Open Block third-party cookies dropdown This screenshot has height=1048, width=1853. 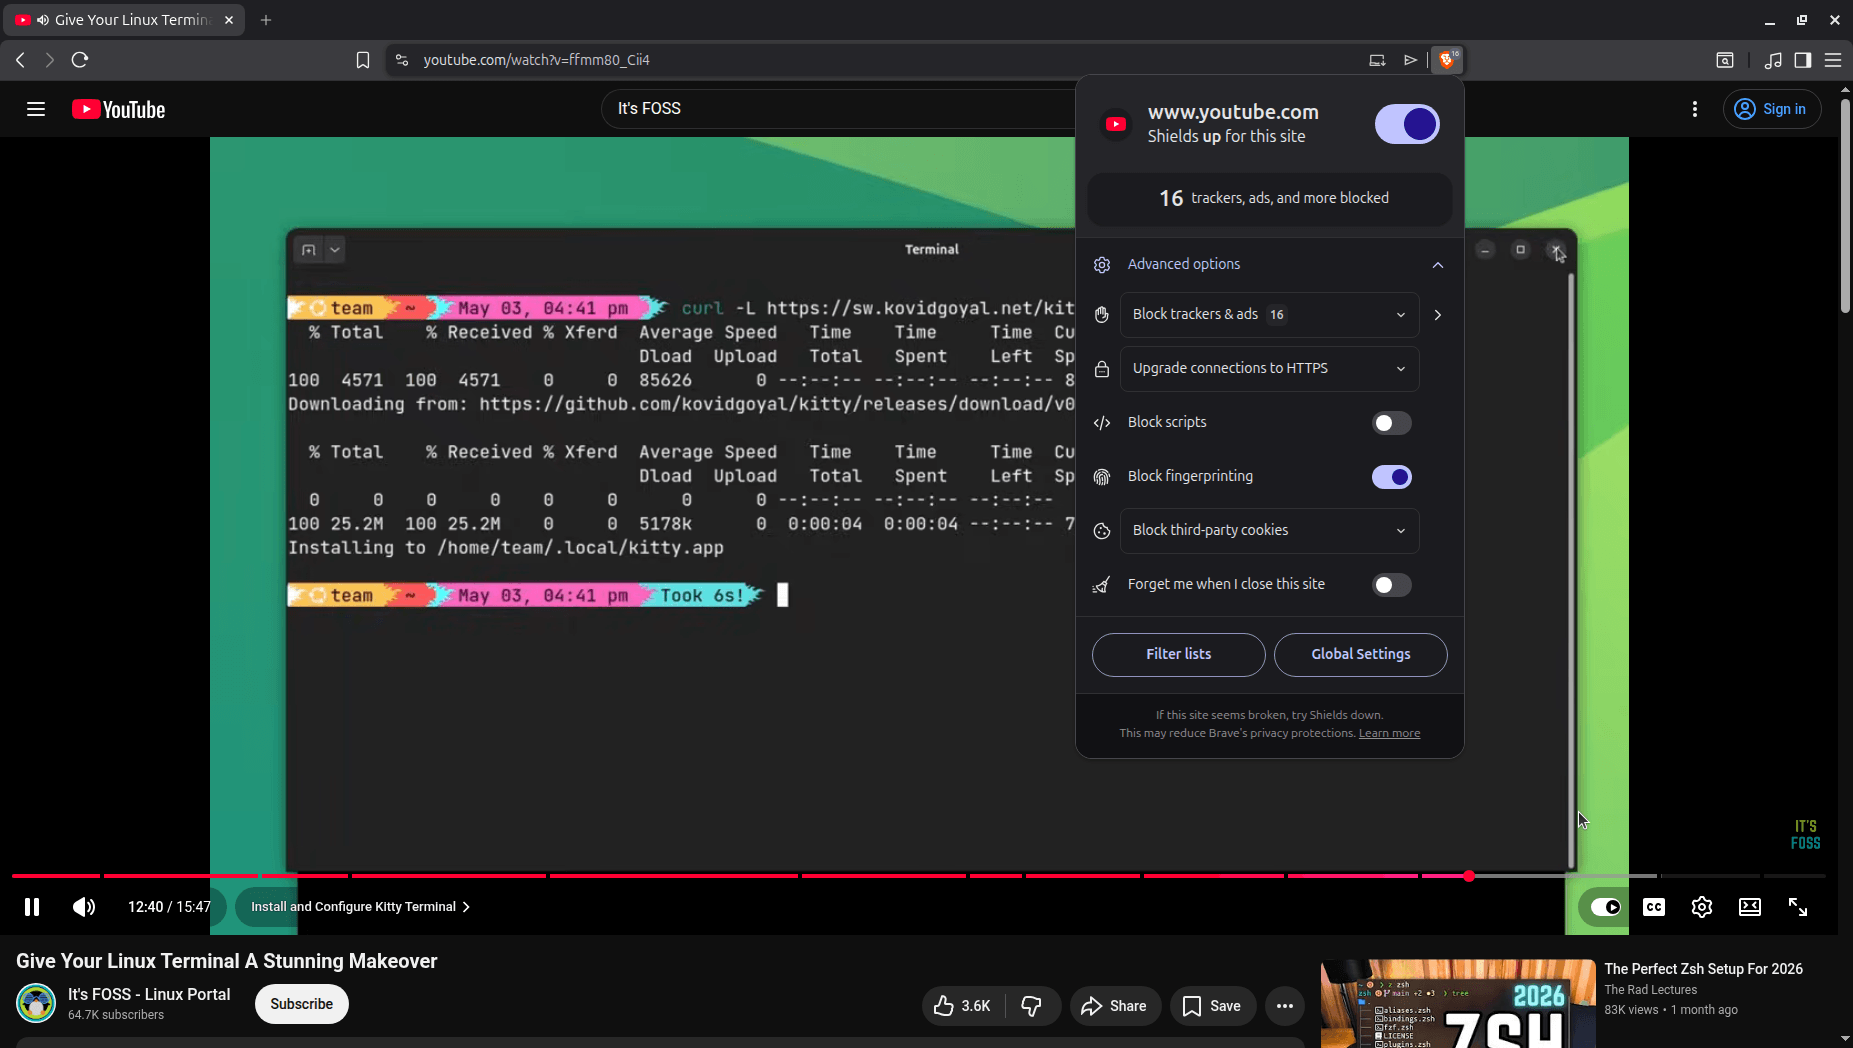(1269, 531)
